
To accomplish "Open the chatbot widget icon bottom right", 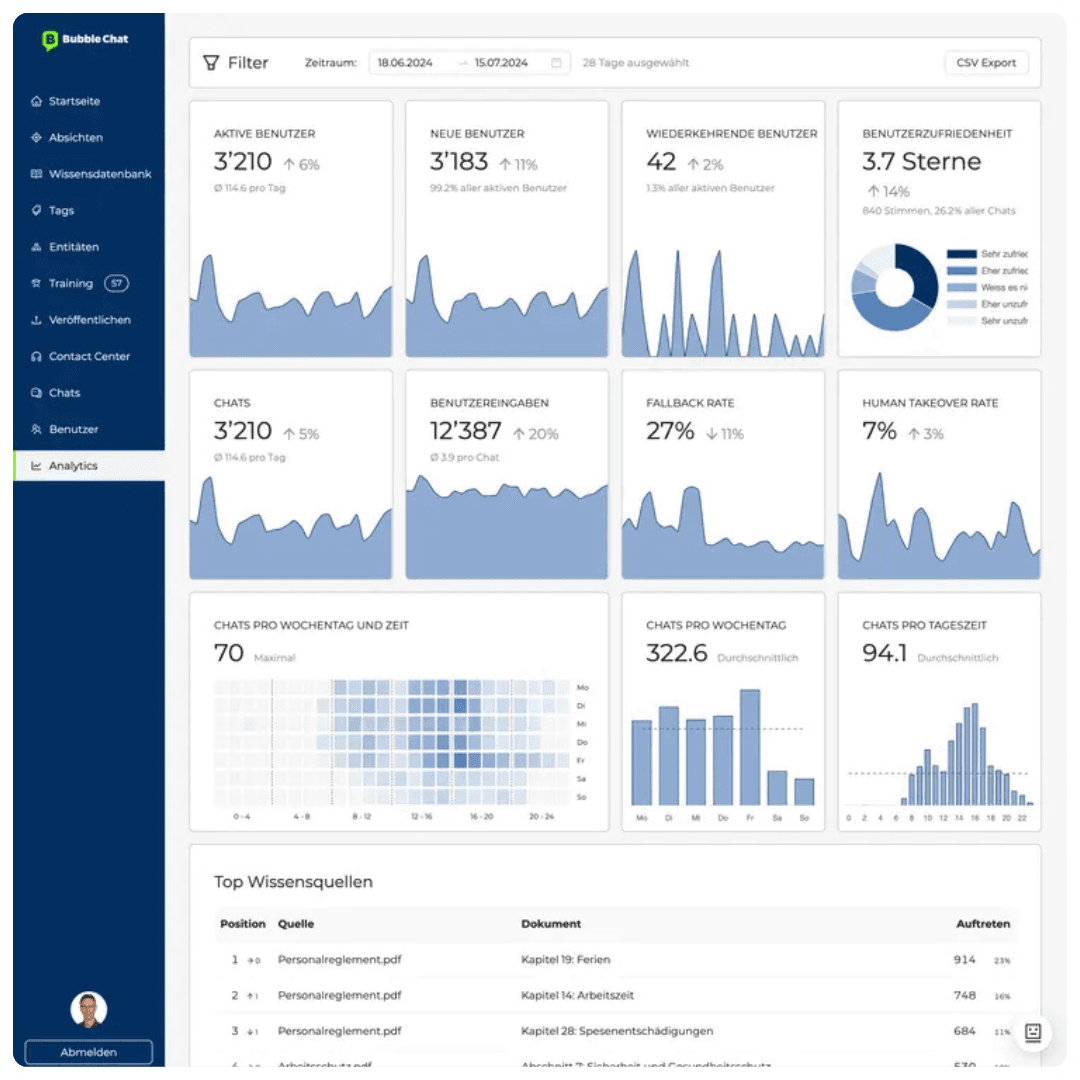I will 1033,1033.
